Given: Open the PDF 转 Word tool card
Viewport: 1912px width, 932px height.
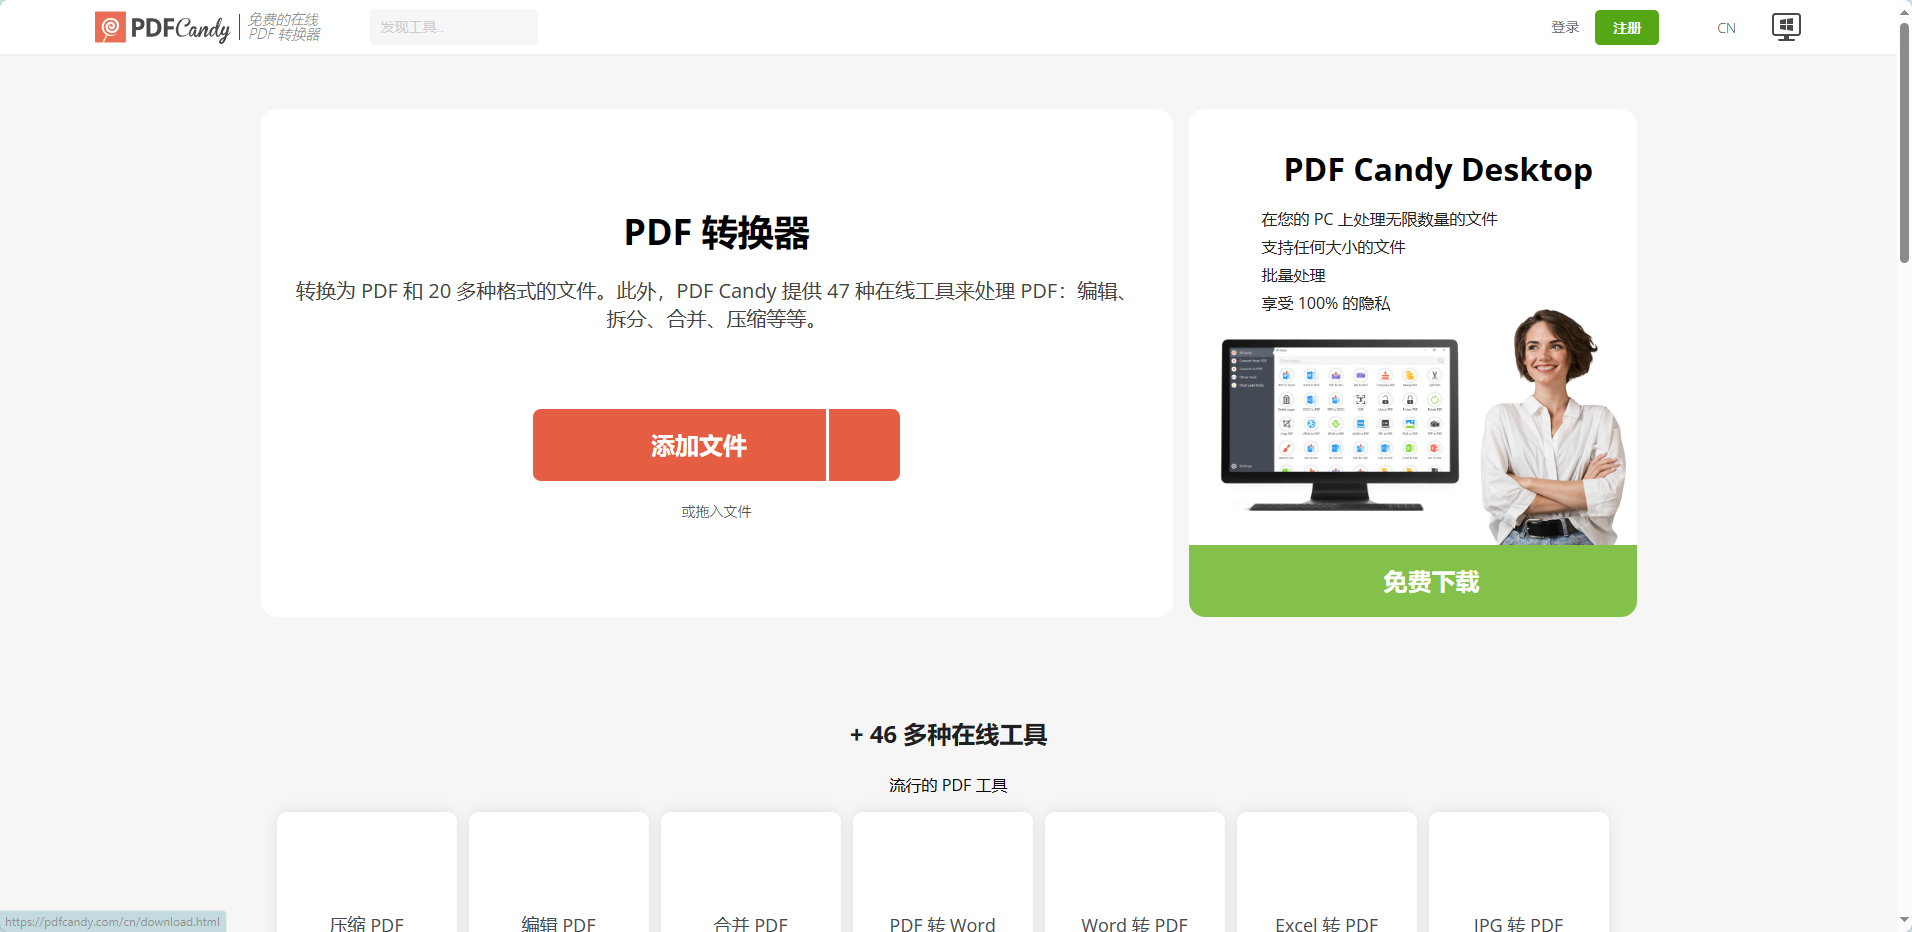Looking at the screenshot, I should point(943,872).
